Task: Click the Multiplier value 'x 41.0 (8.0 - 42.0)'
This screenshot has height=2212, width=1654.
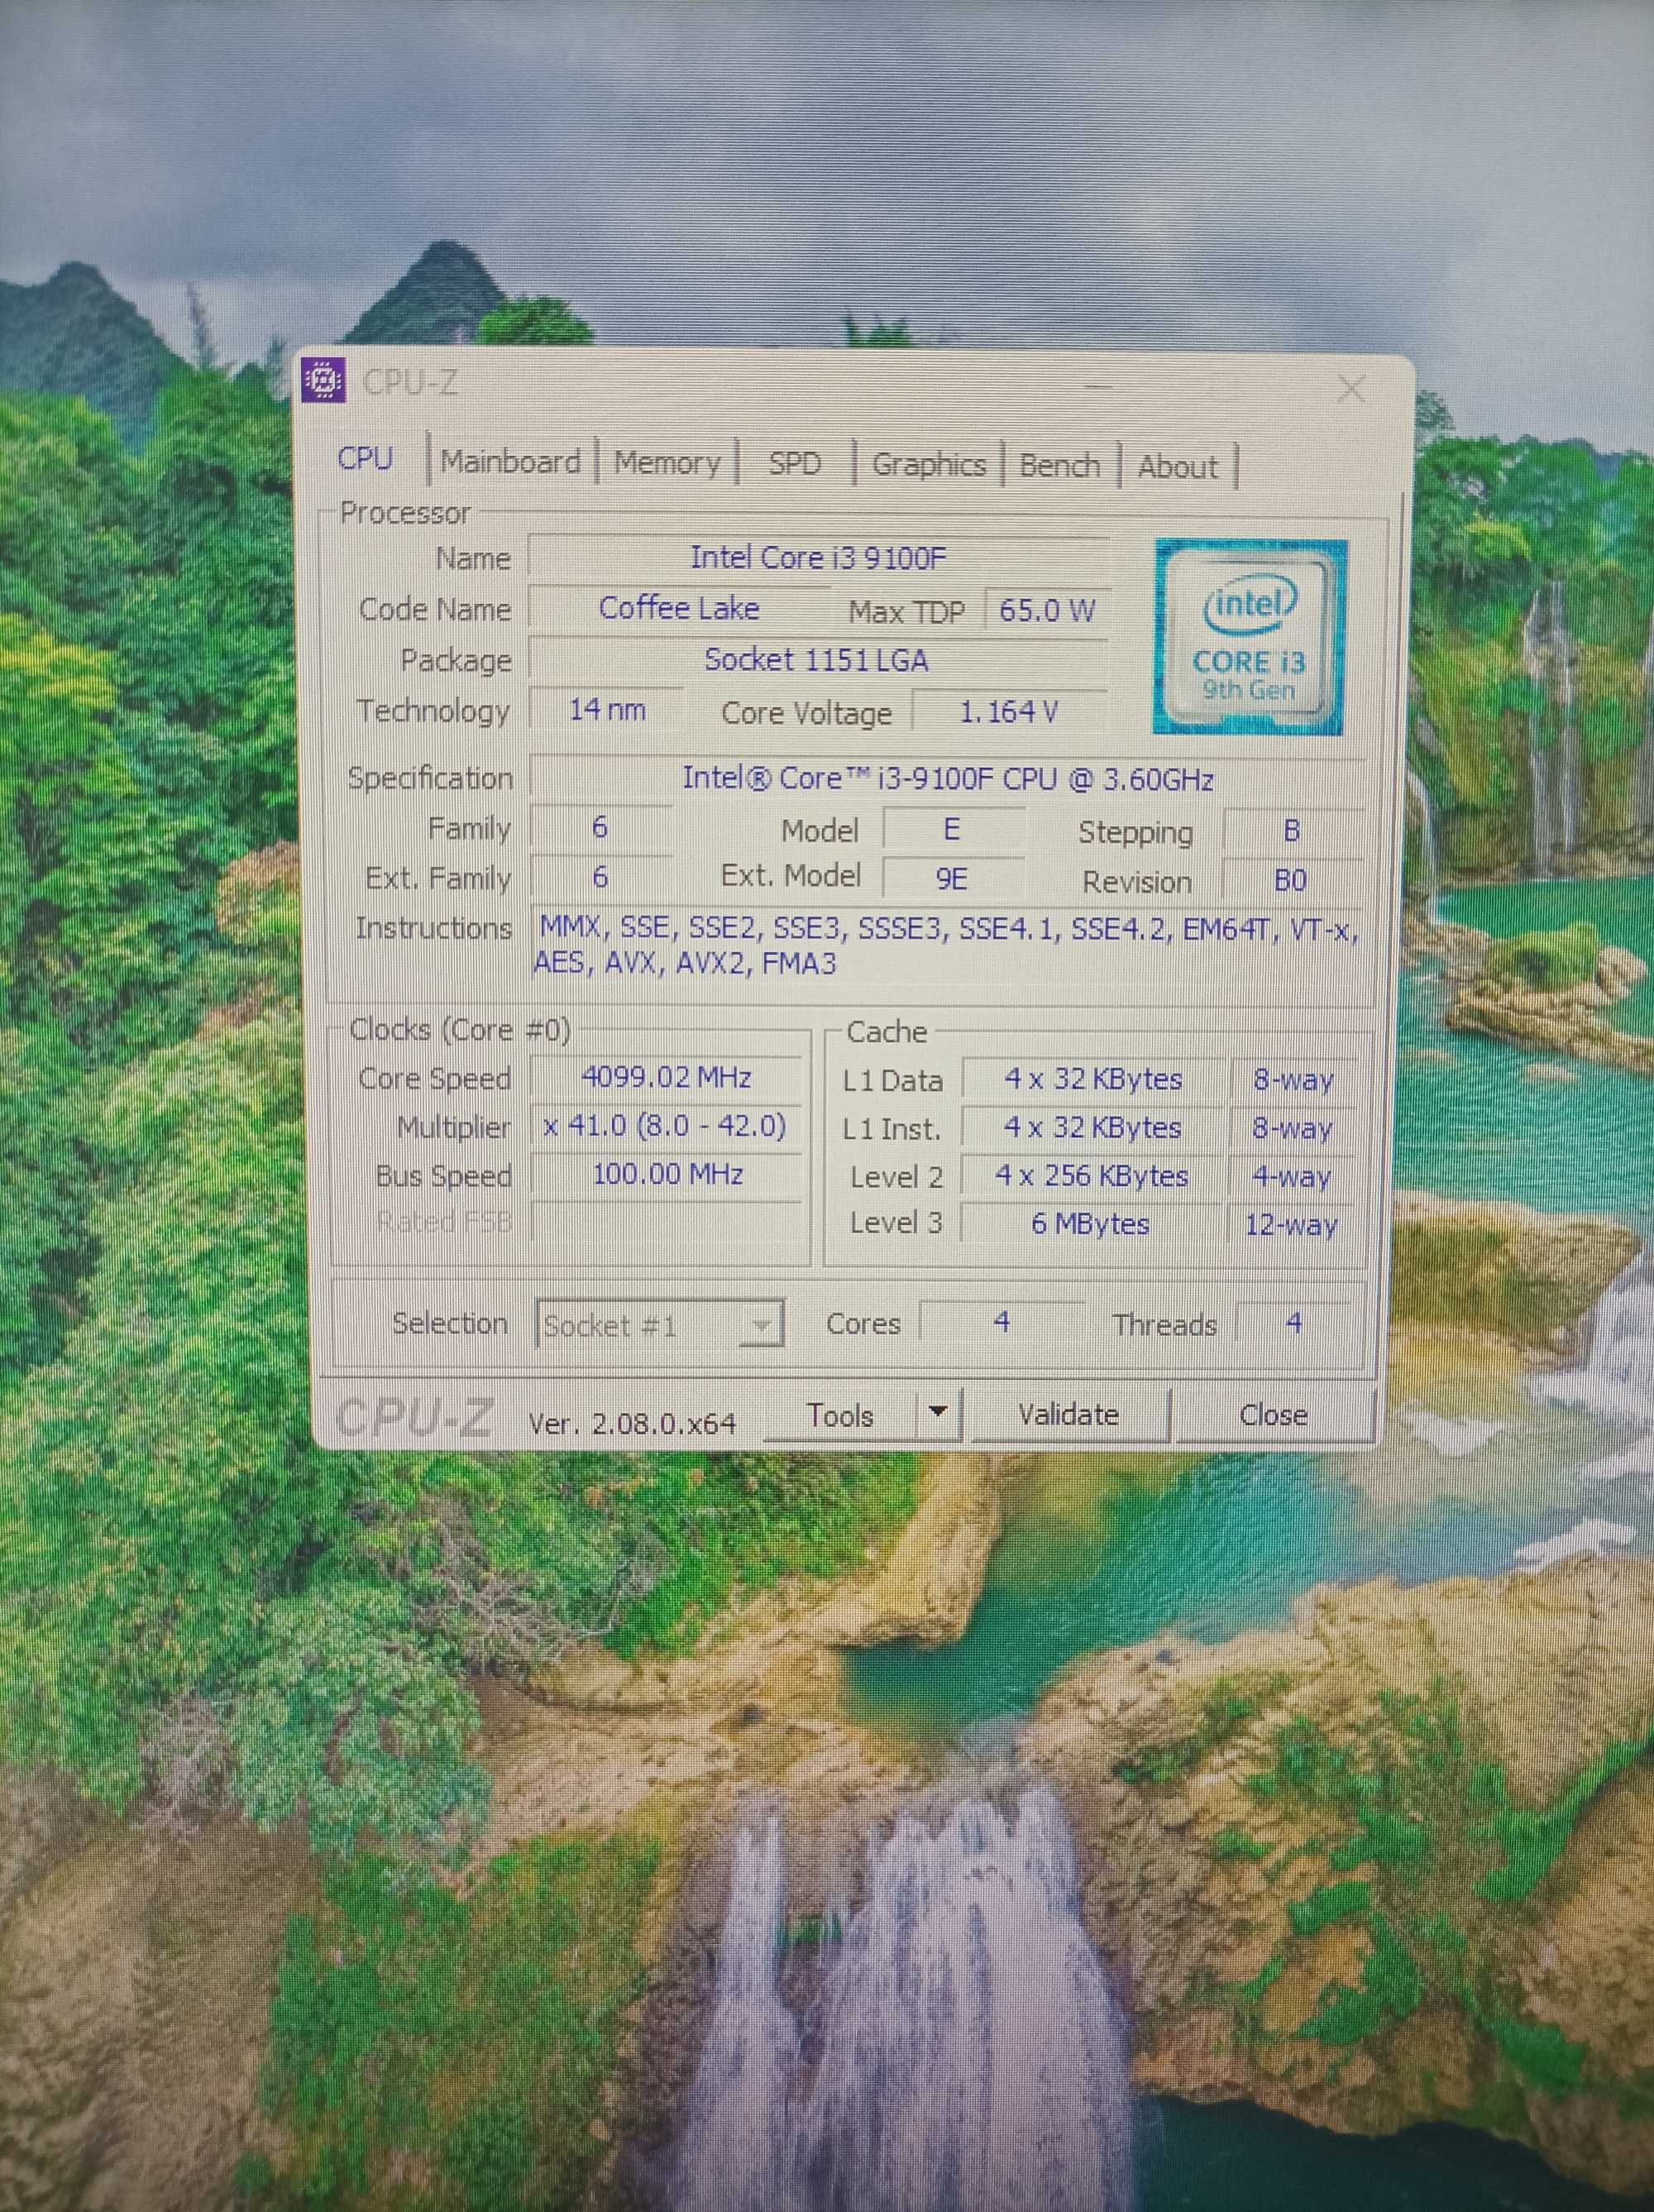Action: click(666, 1126)
